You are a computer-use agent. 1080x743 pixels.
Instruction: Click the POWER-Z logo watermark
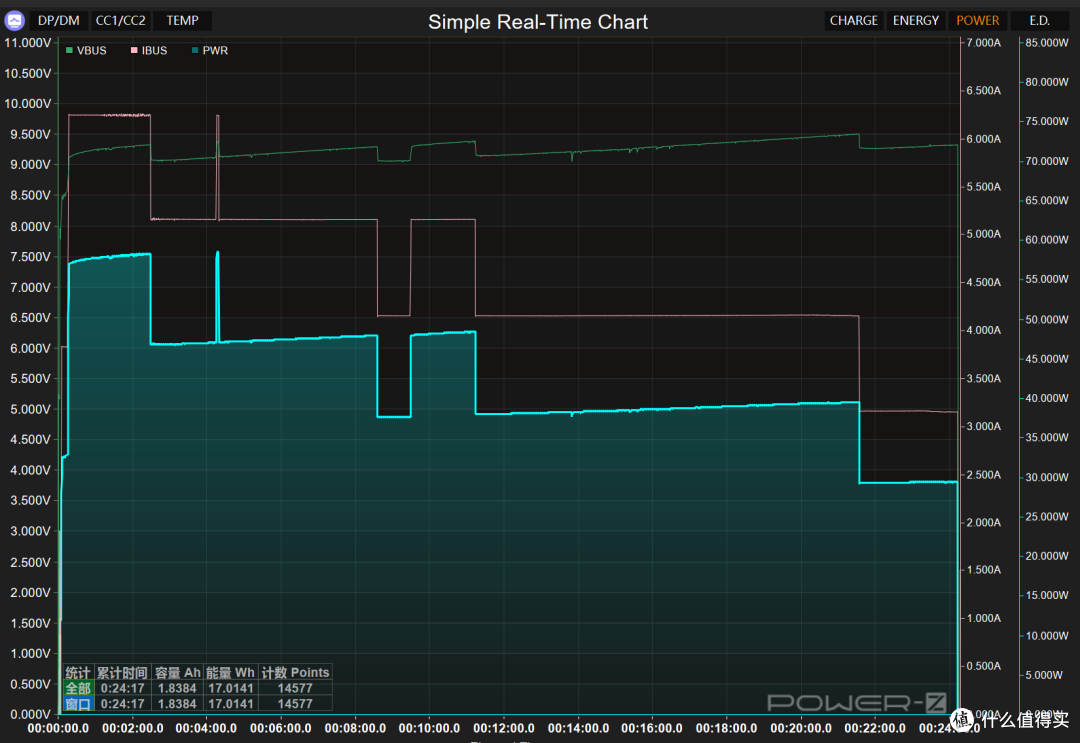pos(856,703)
